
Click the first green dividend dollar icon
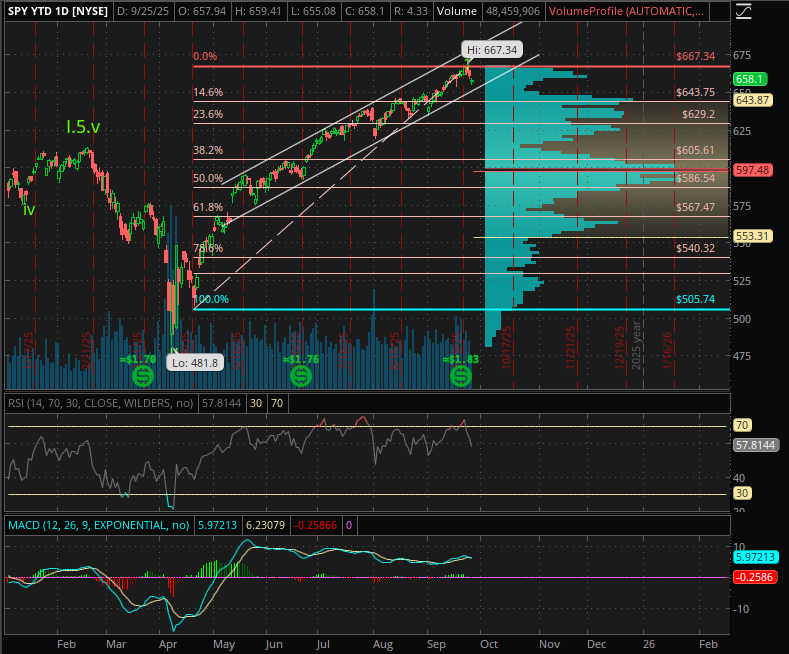pos(144,376)
